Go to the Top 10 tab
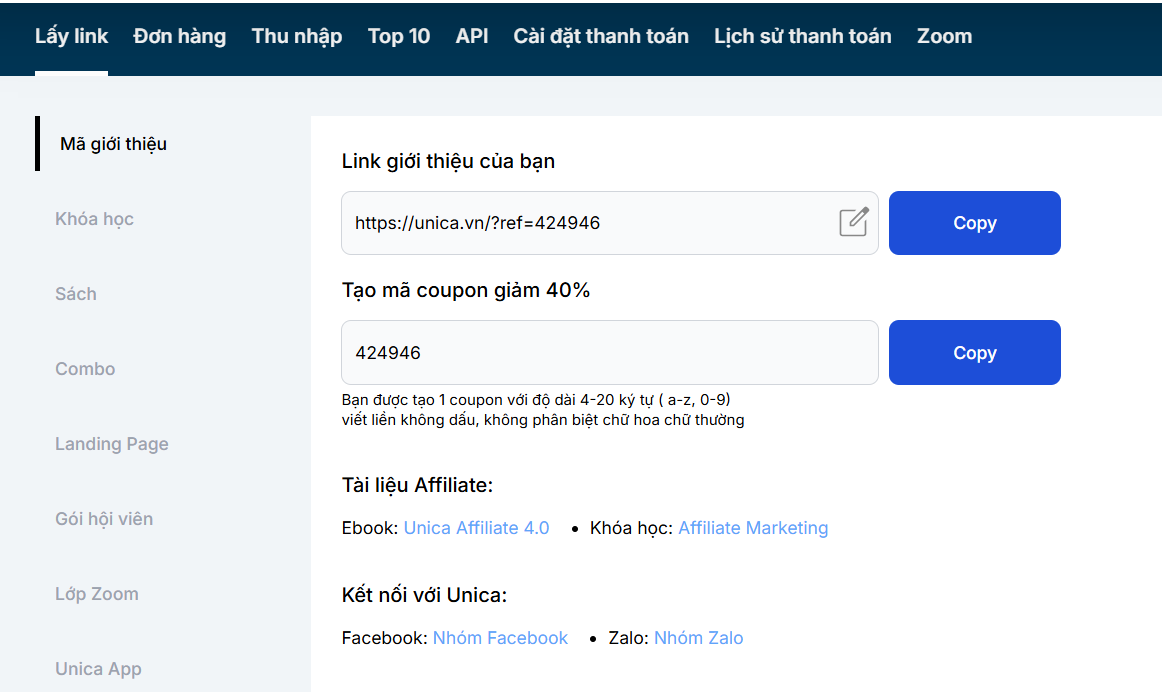This screenshot has width=1162, height=692. click(399, 36)
